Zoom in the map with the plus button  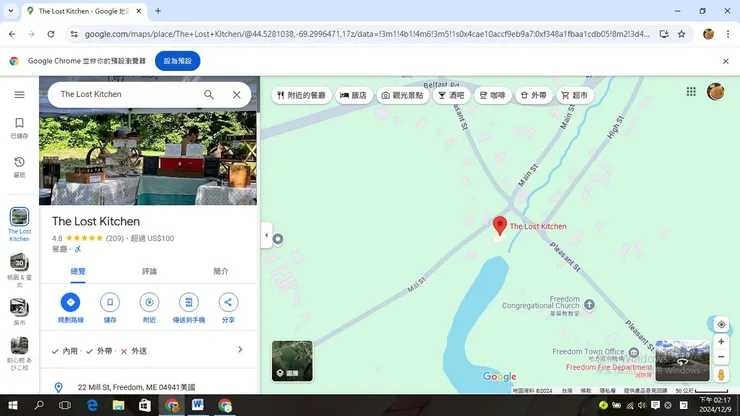[721, 341]
